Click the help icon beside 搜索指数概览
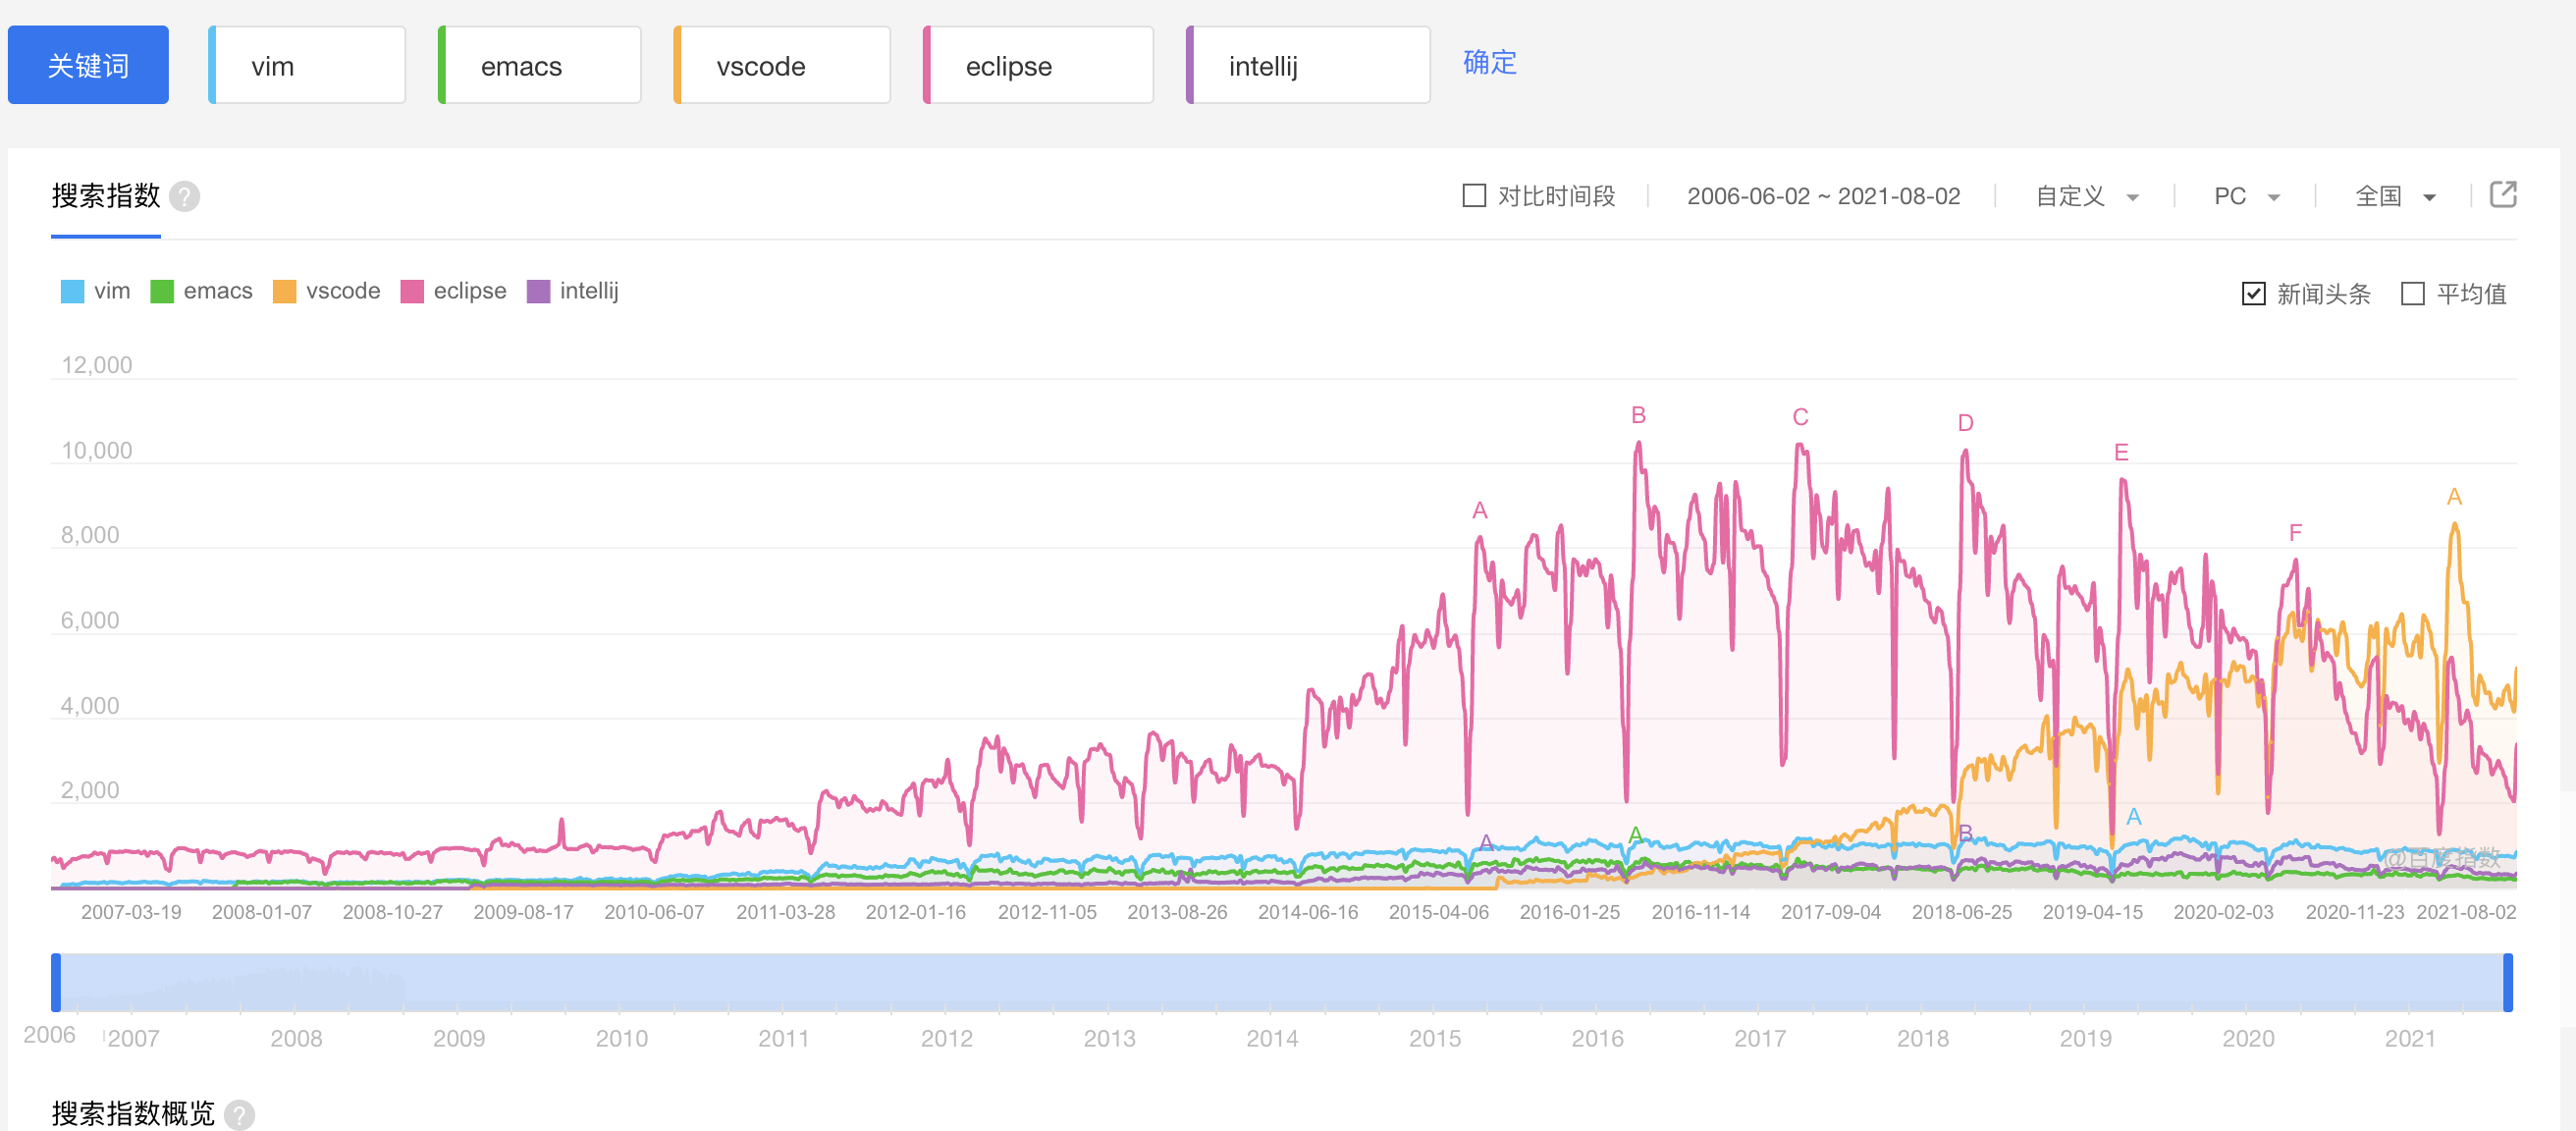Viewport: 2576px width, 1131px height. 239,1114
